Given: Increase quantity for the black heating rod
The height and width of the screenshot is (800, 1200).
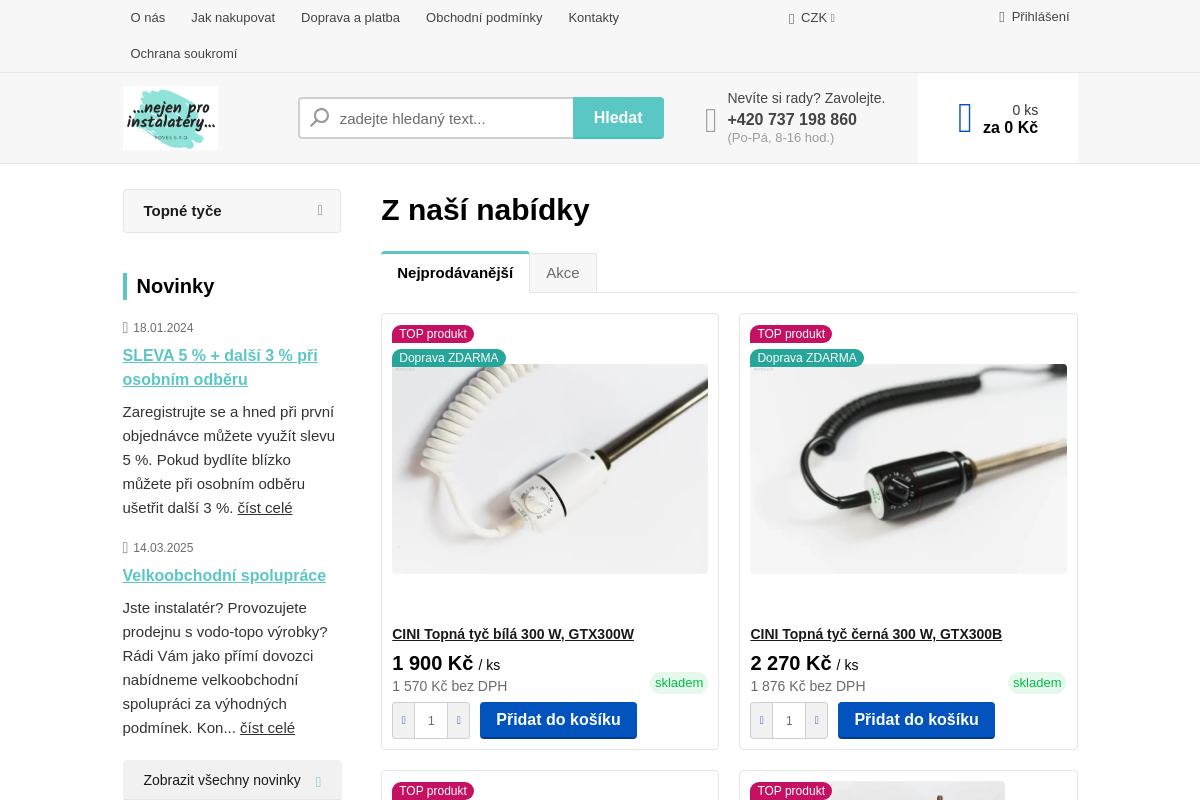Looking at the screenshot, I should 816,720.
